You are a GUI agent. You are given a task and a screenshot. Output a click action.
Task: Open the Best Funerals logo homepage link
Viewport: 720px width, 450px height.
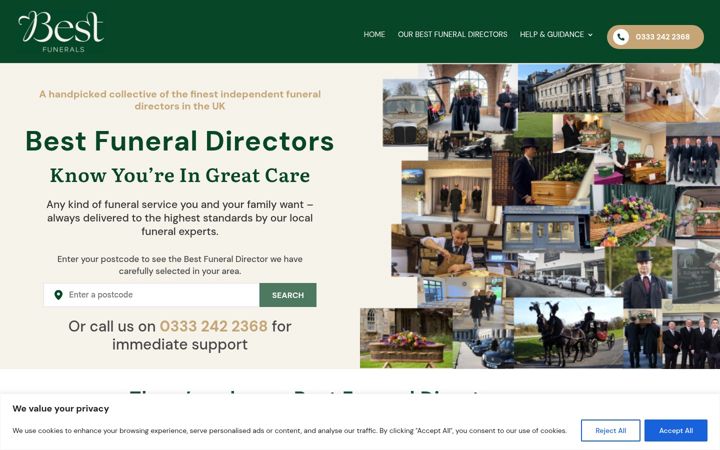tap(61, 32)
